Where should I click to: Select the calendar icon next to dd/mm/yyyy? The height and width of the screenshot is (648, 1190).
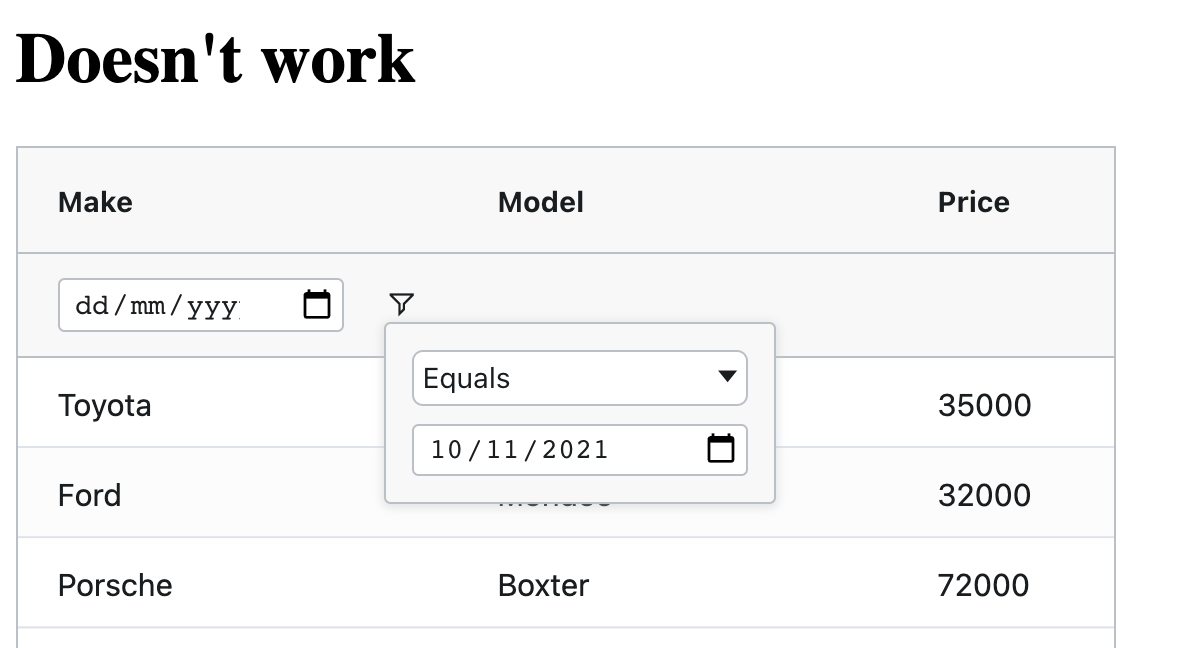tap(317, 305)
